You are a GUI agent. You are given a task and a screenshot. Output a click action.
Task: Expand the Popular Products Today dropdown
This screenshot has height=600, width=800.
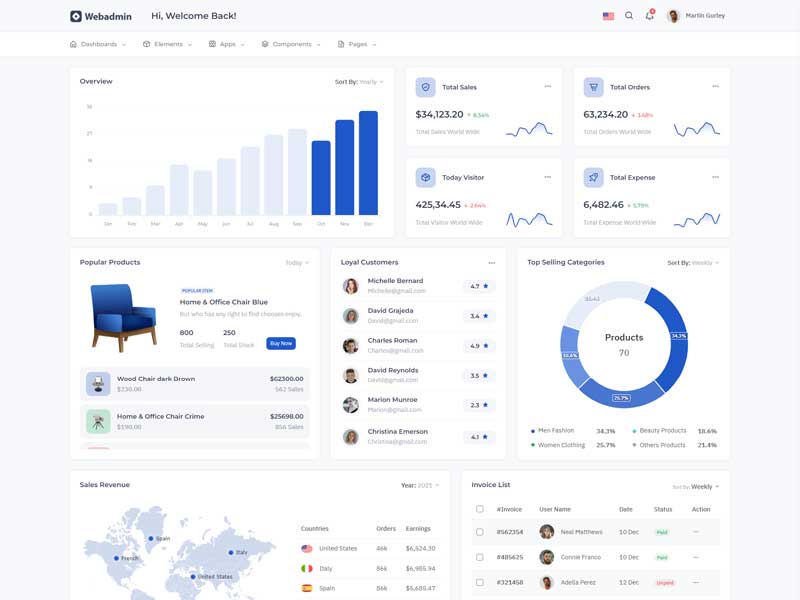pos(297,263)
